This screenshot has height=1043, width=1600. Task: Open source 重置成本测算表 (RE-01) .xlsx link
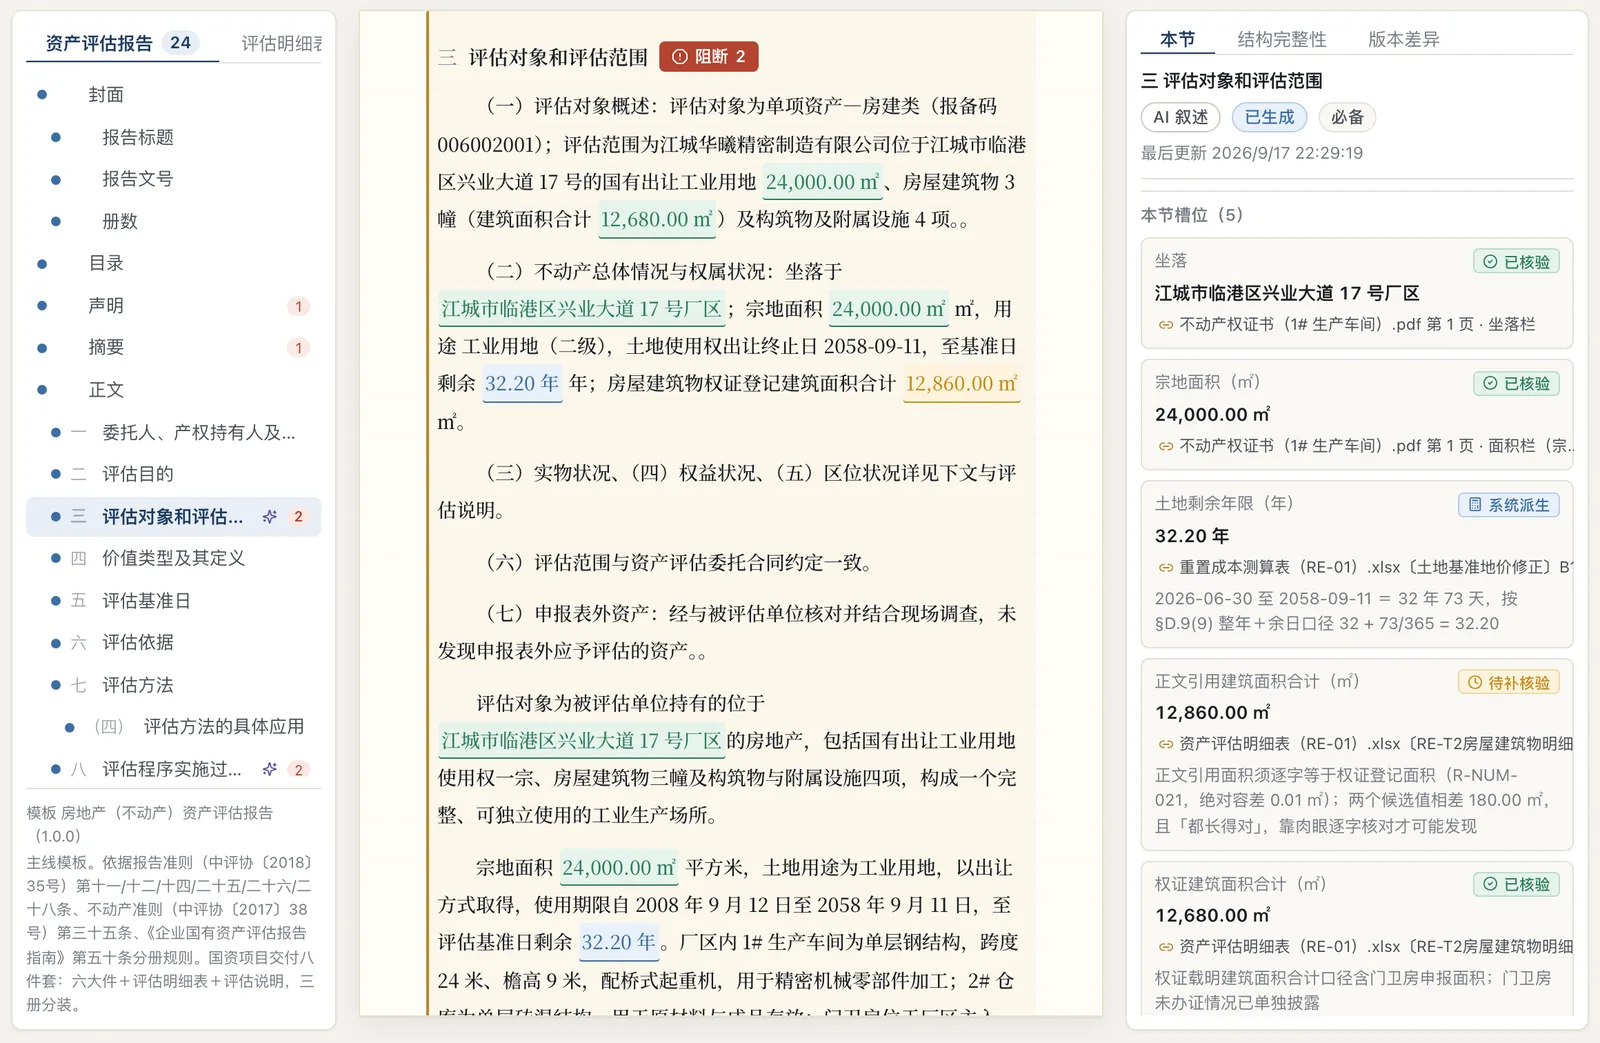(1375, 568)
